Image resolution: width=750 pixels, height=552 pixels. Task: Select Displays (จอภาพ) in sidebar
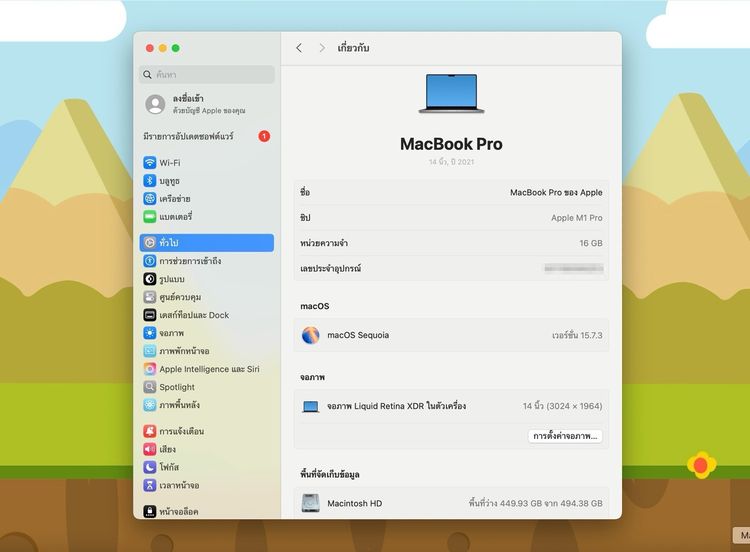click(171, 333)
